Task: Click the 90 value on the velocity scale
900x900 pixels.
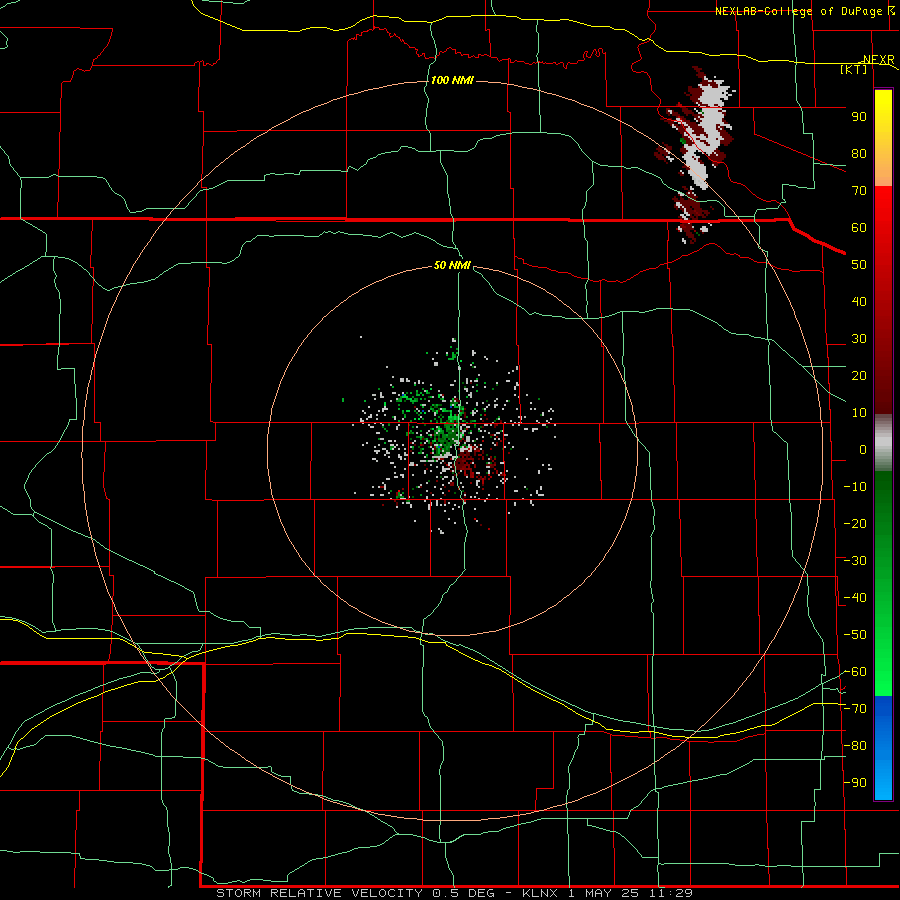Action: tap(859, 117)
